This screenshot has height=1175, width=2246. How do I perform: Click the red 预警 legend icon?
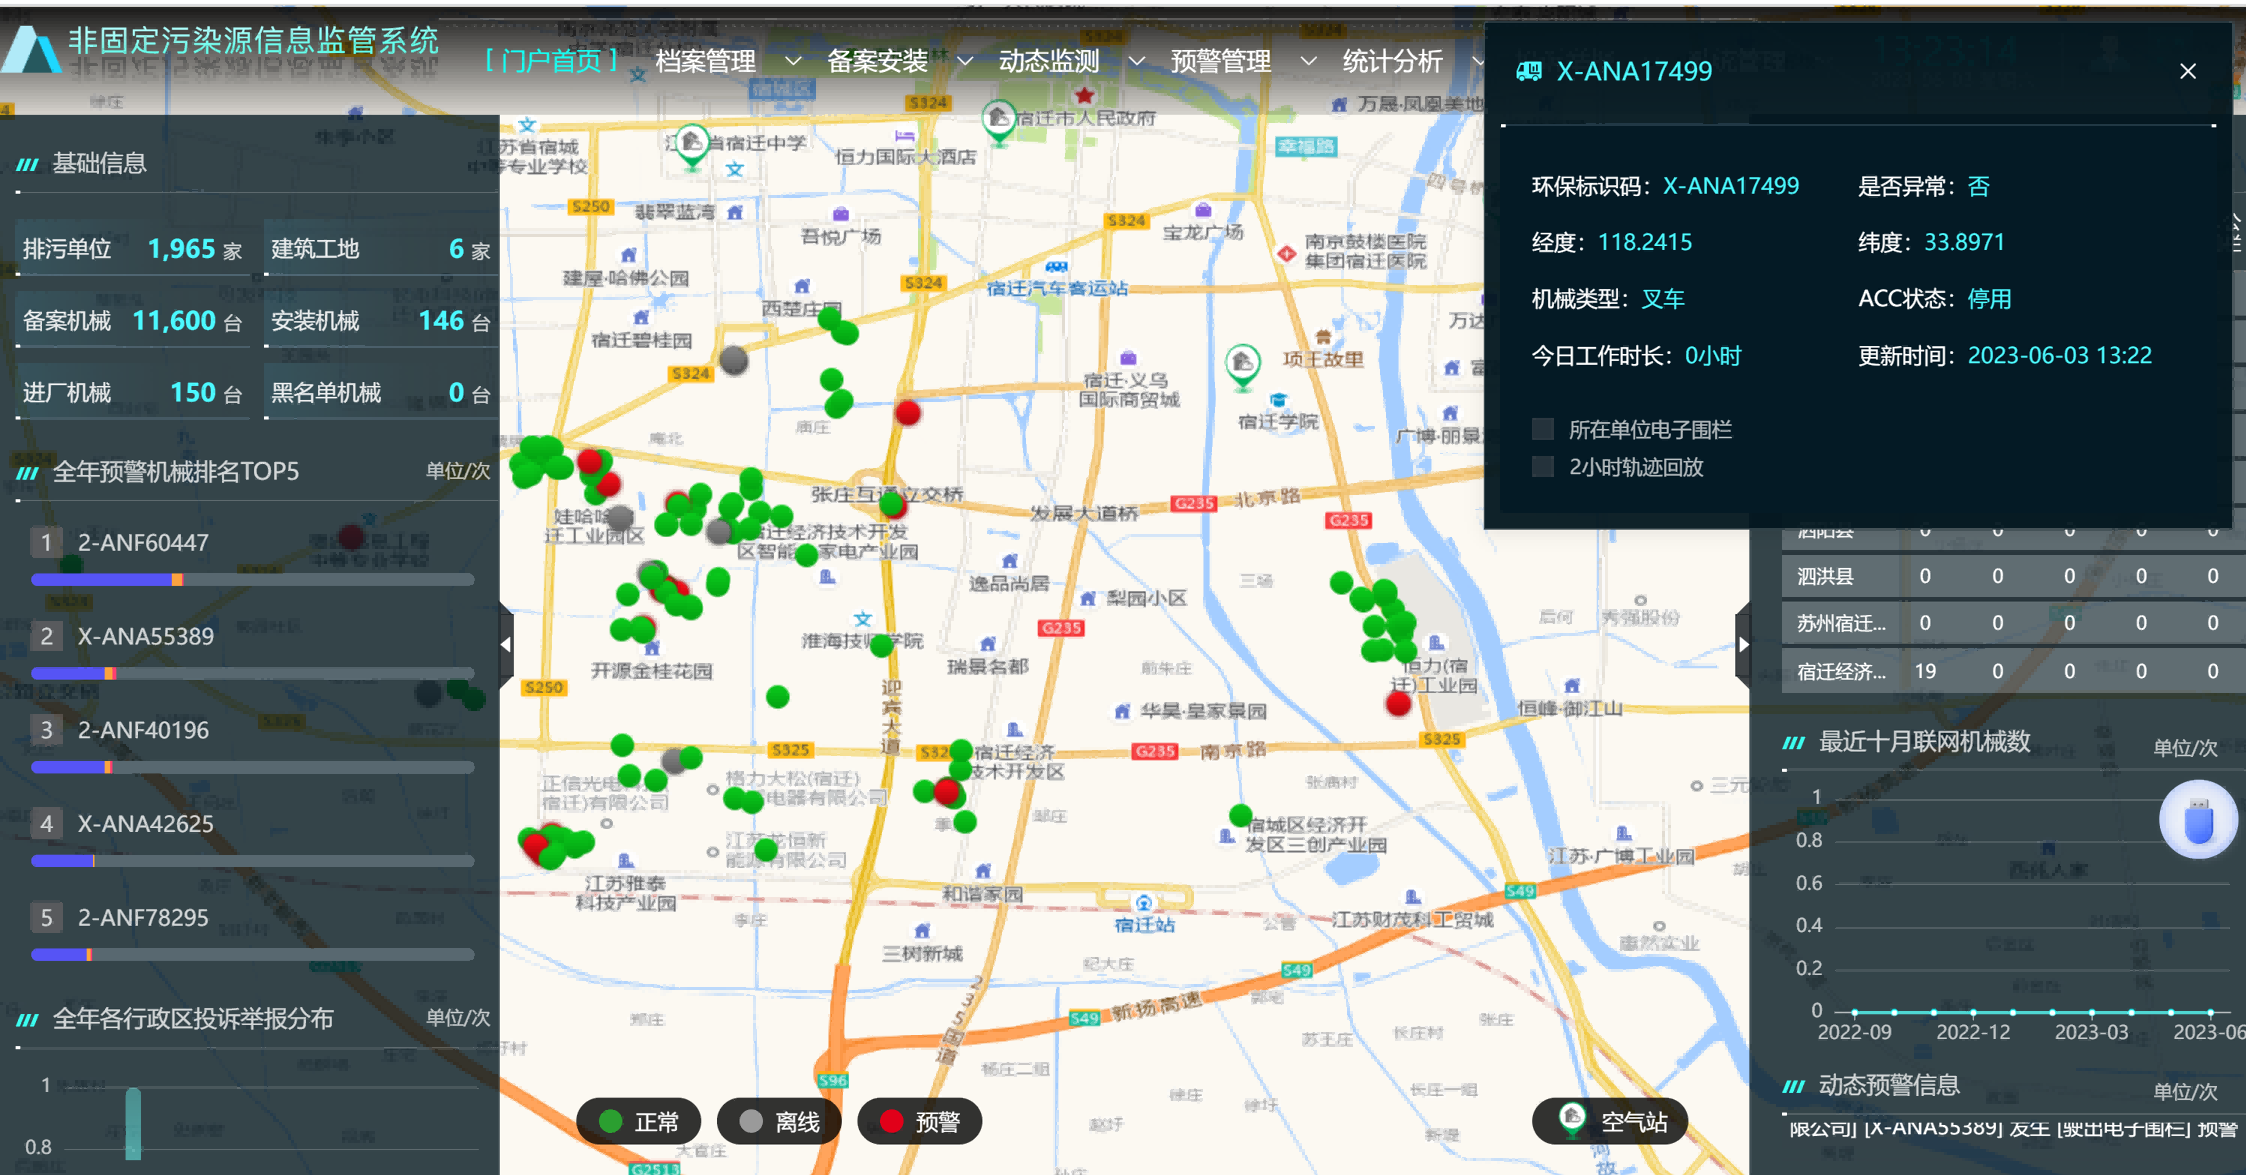[x=893, y=1121]
